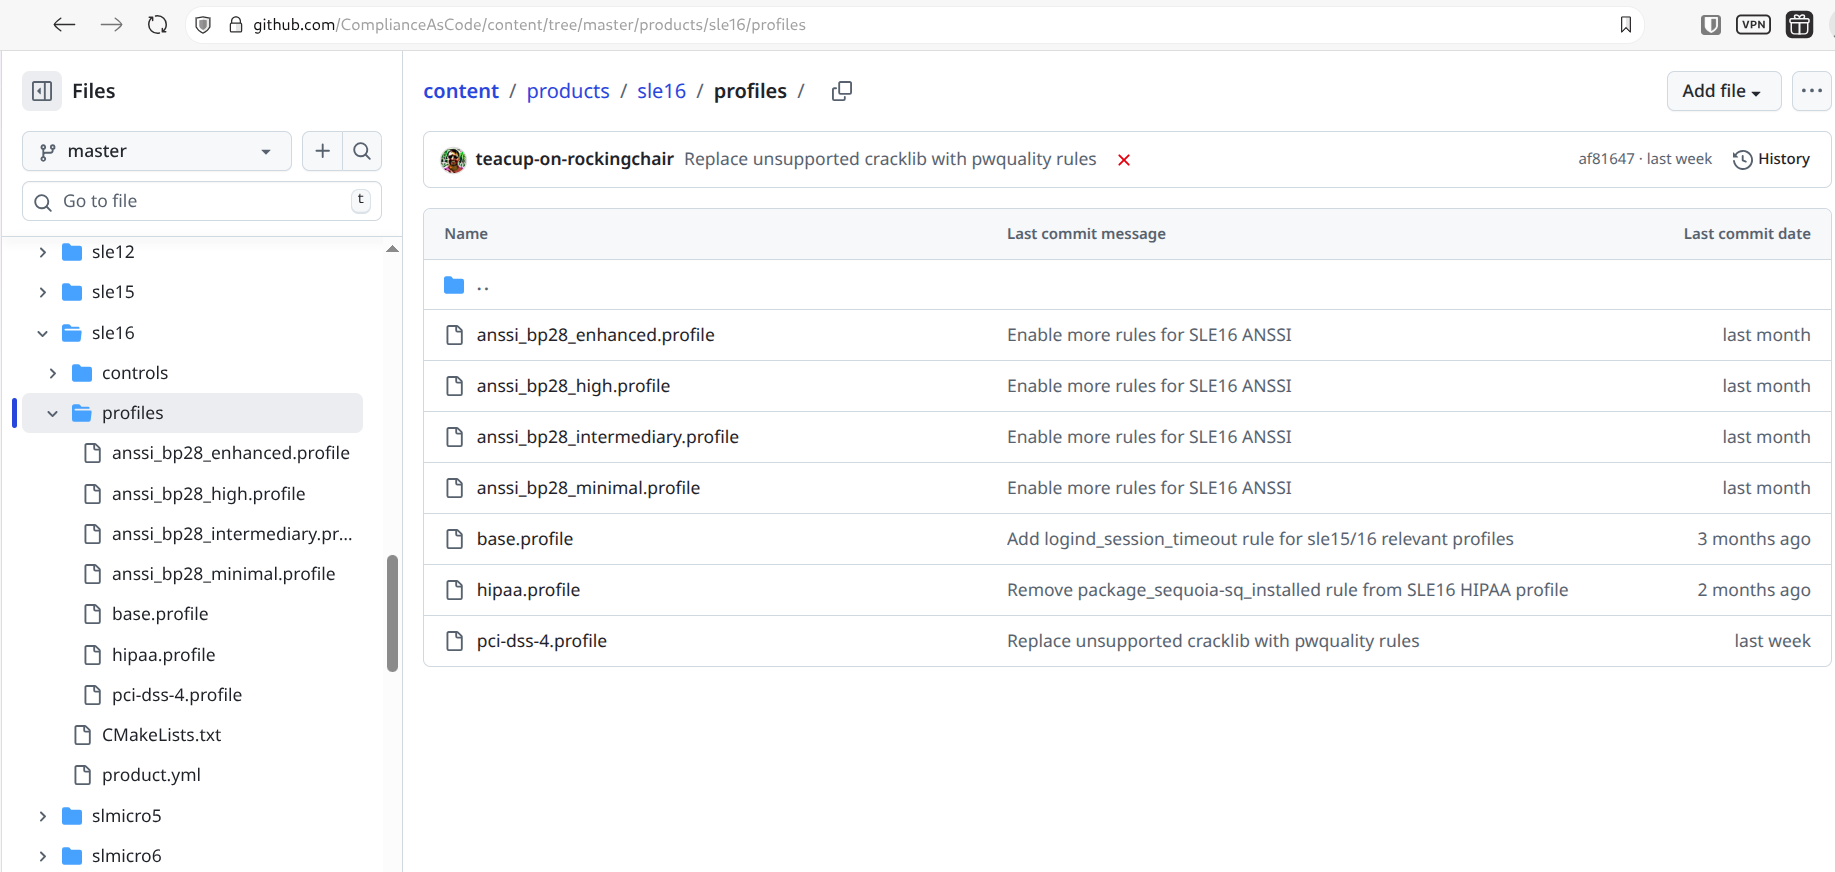Image resolution: width=1835 pixels, height=872 pixels.
Task: Expand the sle15 folder in tree
Action: click(x=42, y=292)
